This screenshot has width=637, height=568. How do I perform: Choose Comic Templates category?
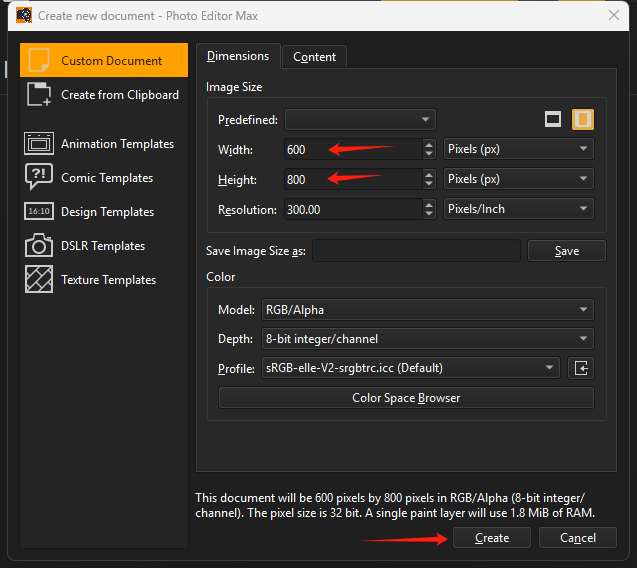coord(104,178)
